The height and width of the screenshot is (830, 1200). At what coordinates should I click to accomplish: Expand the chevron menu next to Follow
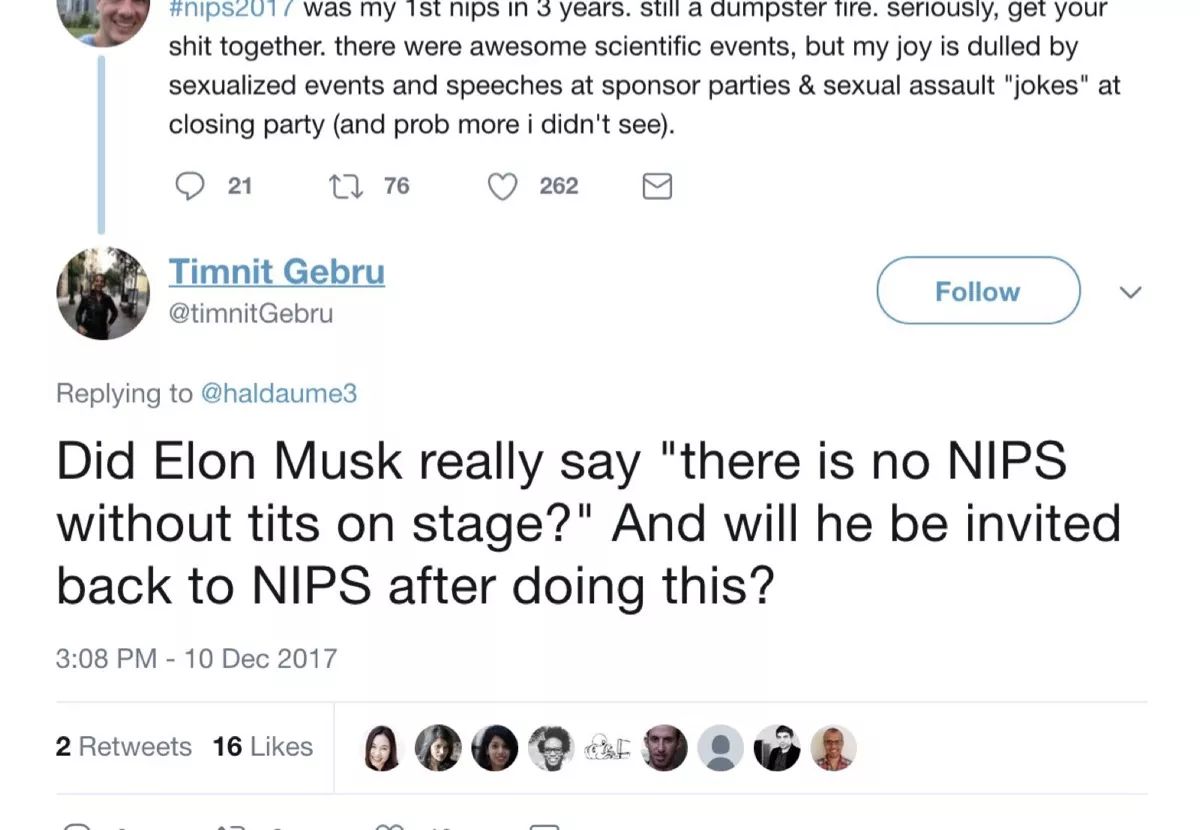(x=1130, y=292)
